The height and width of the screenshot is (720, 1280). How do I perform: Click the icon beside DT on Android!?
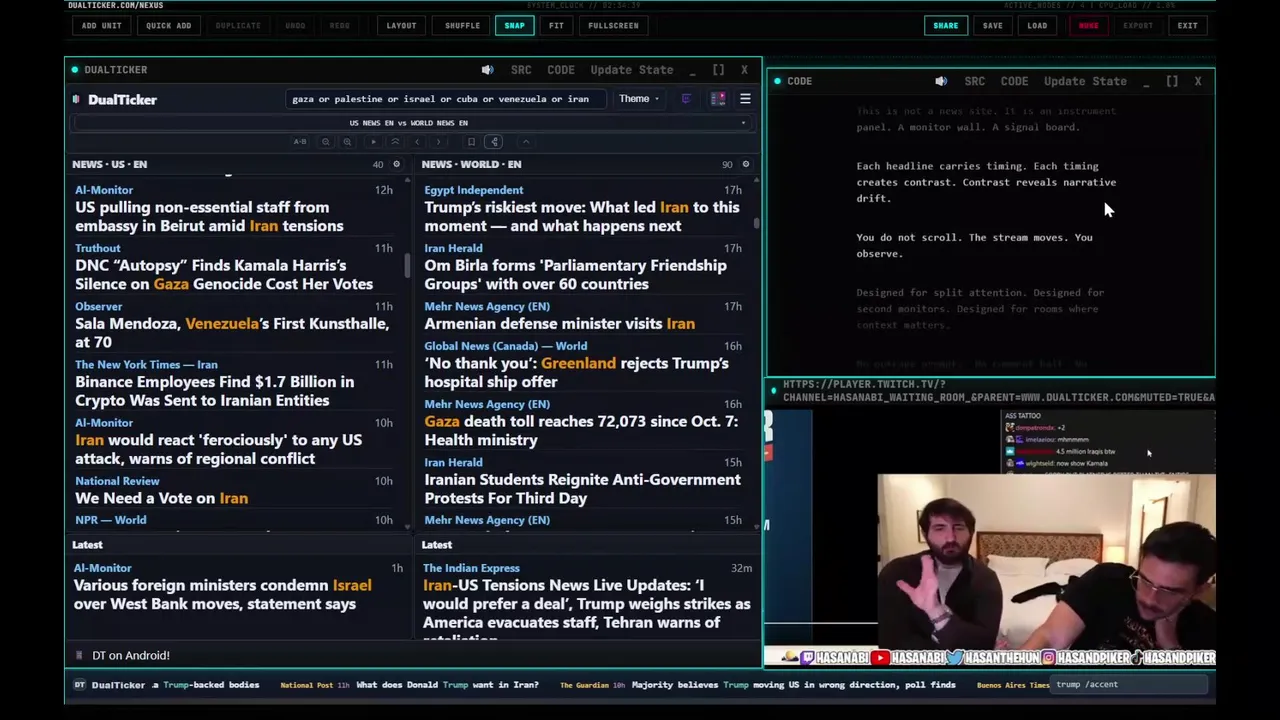pyautogui.click(x=79, y=655)
